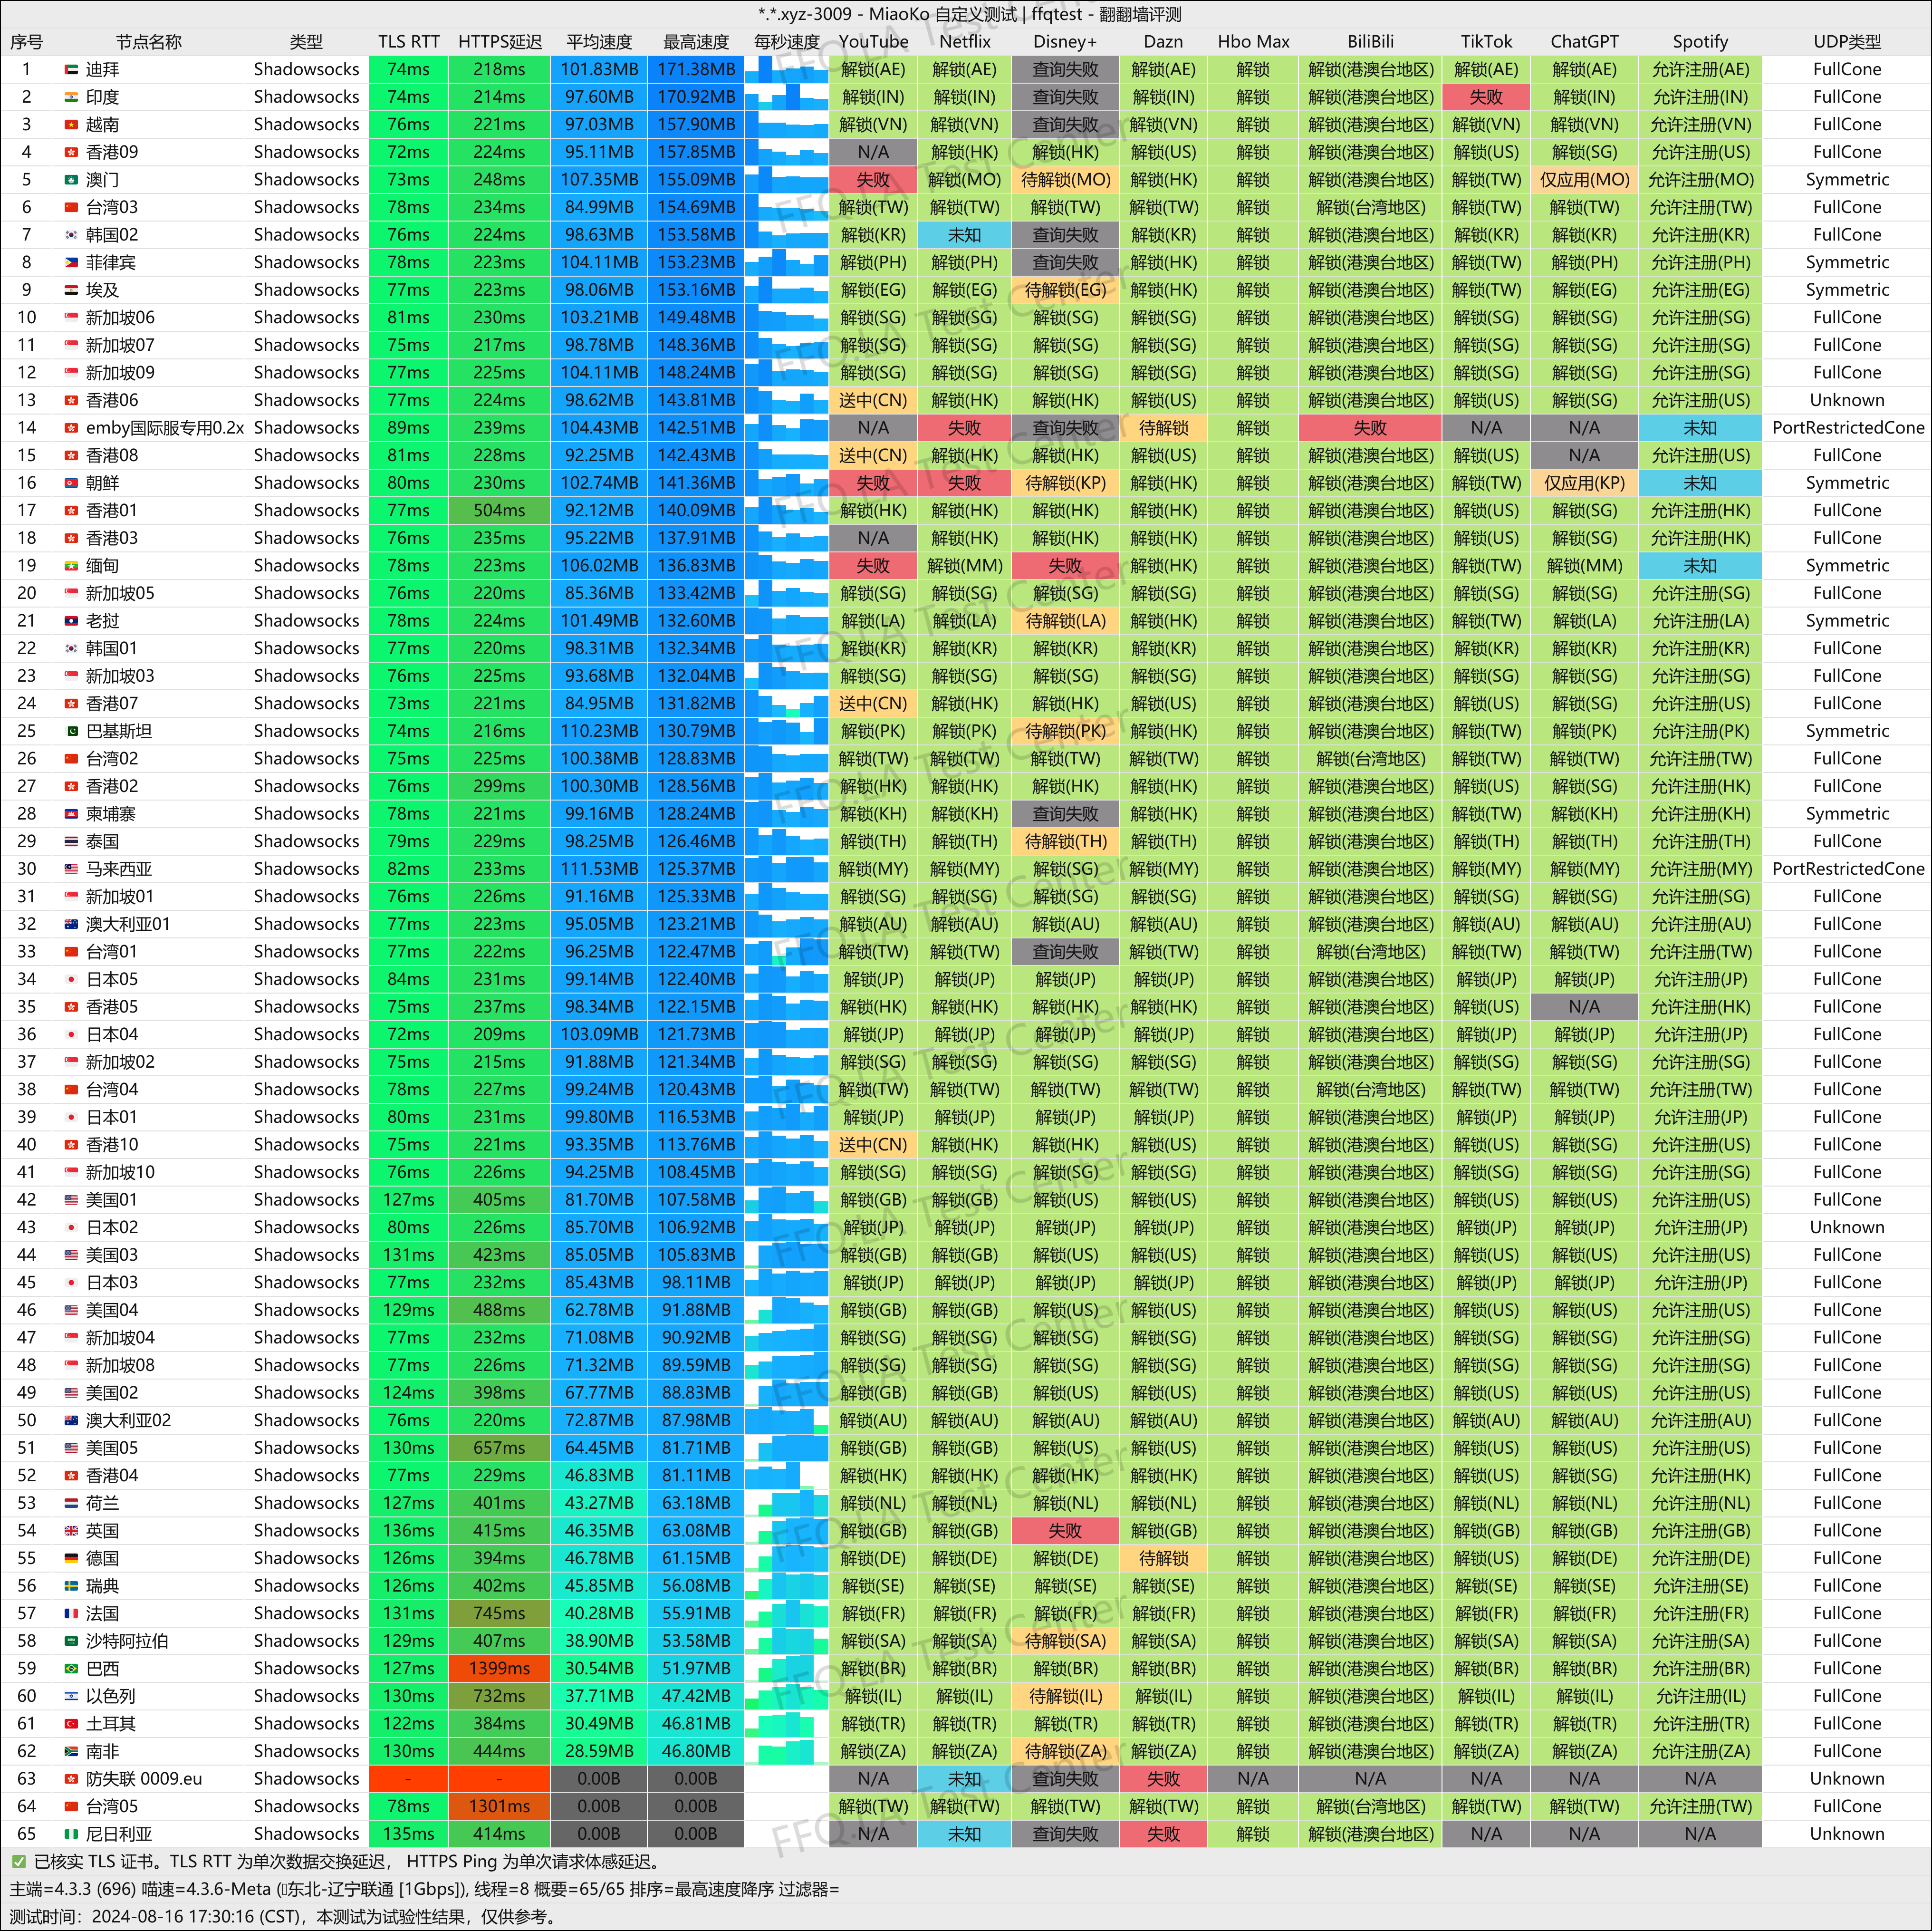This screenshot has height=1931, width=1932.
Task: Click the UDP类型 column header
Action: [x=1847, y=42]
